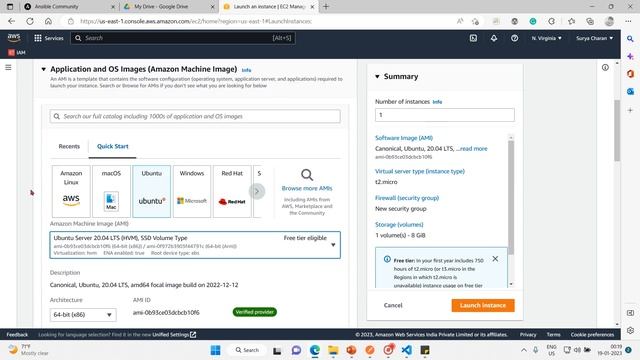
Task: Open the N. Virginia region dropdown
Action: tap(547, 38)
